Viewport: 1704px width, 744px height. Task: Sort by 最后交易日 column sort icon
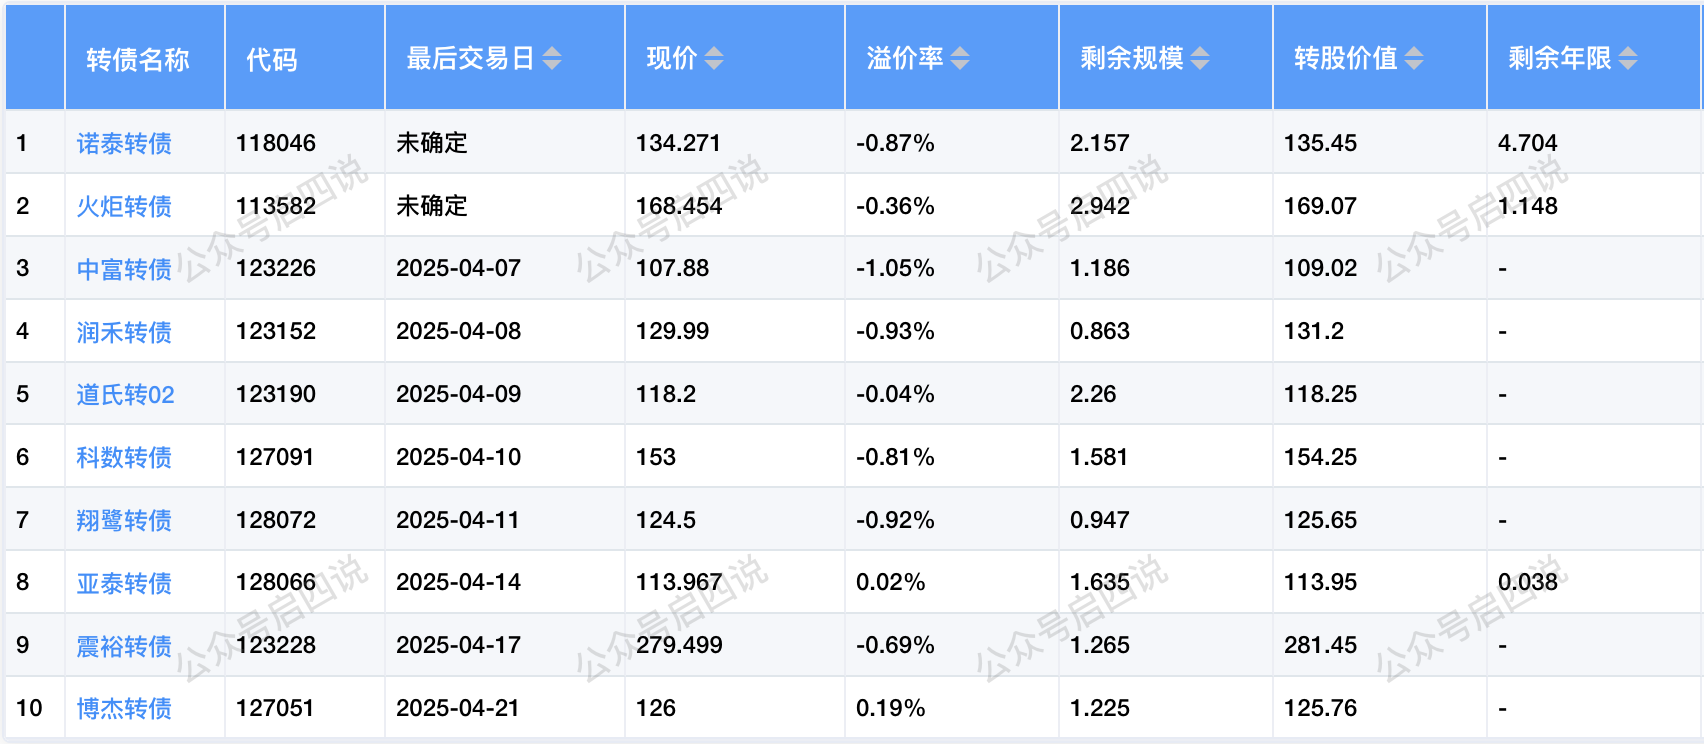pos(552,59)
